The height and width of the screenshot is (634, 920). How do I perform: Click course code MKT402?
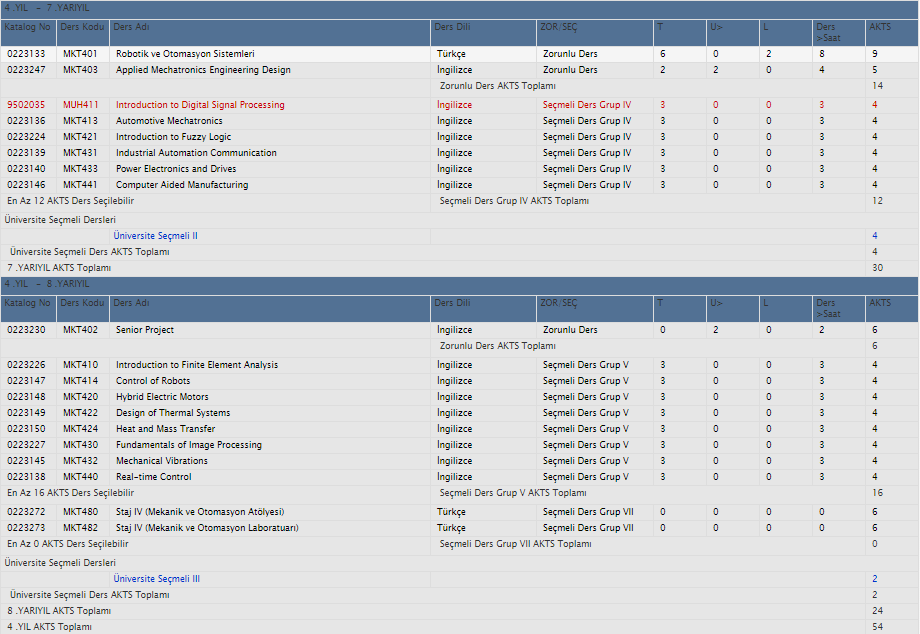click(x=80, y=330)
